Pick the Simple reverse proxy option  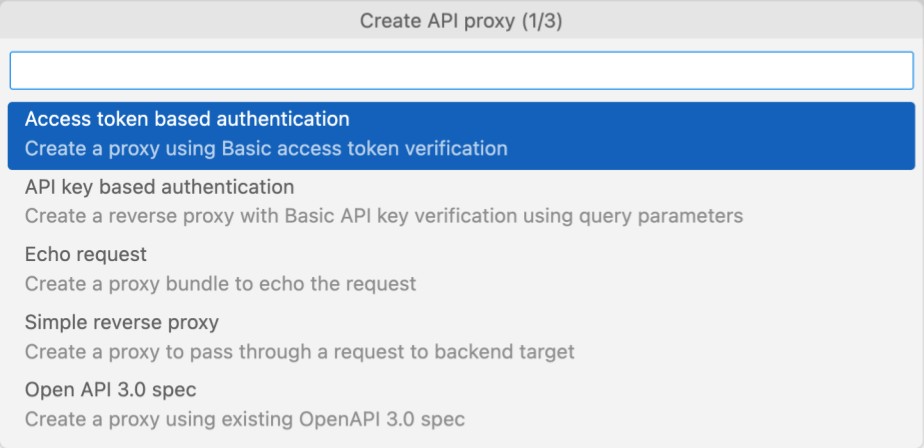coord(121,323)
